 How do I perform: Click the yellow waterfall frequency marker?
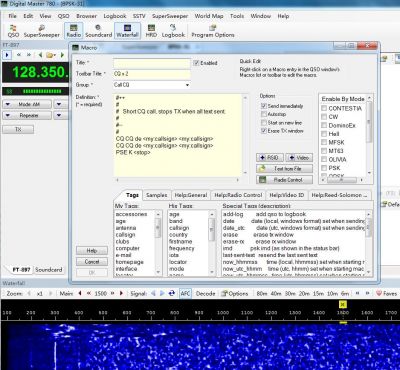coord(343,304)
